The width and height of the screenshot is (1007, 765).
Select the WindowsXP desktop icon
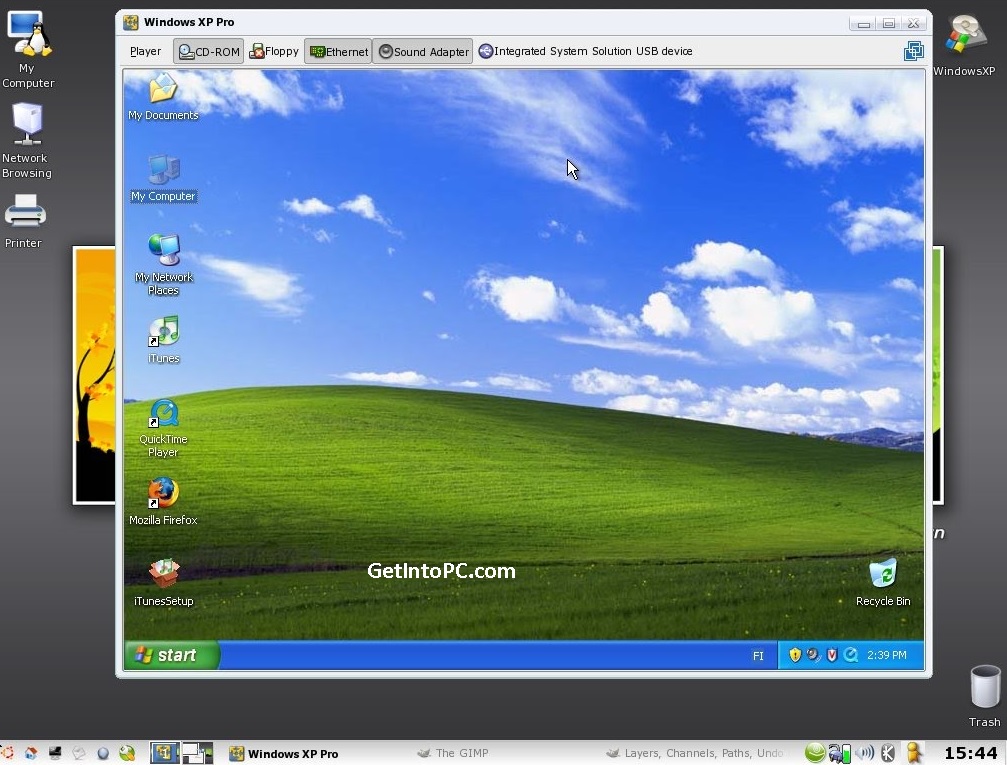pyautogui.click(x=964, y=45)
